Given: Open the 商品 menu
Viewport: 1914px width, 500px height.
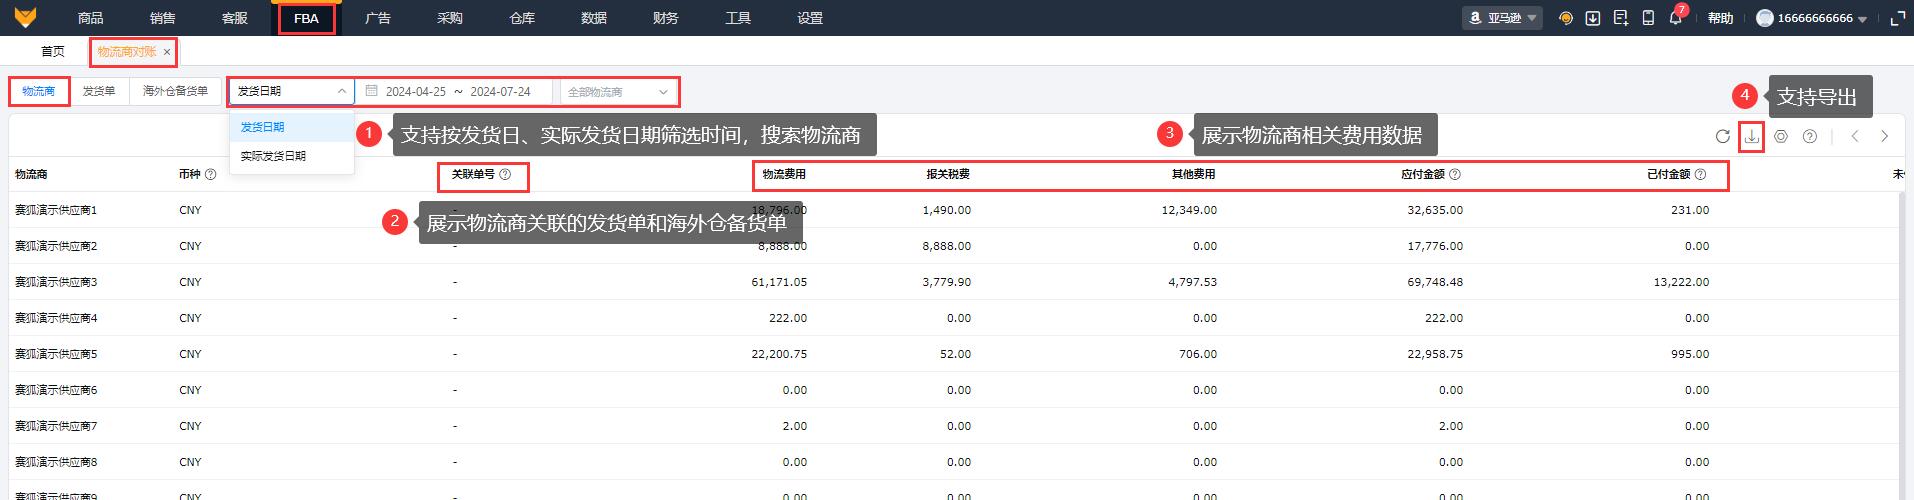Looking at the screenshot, I should 90,18.
